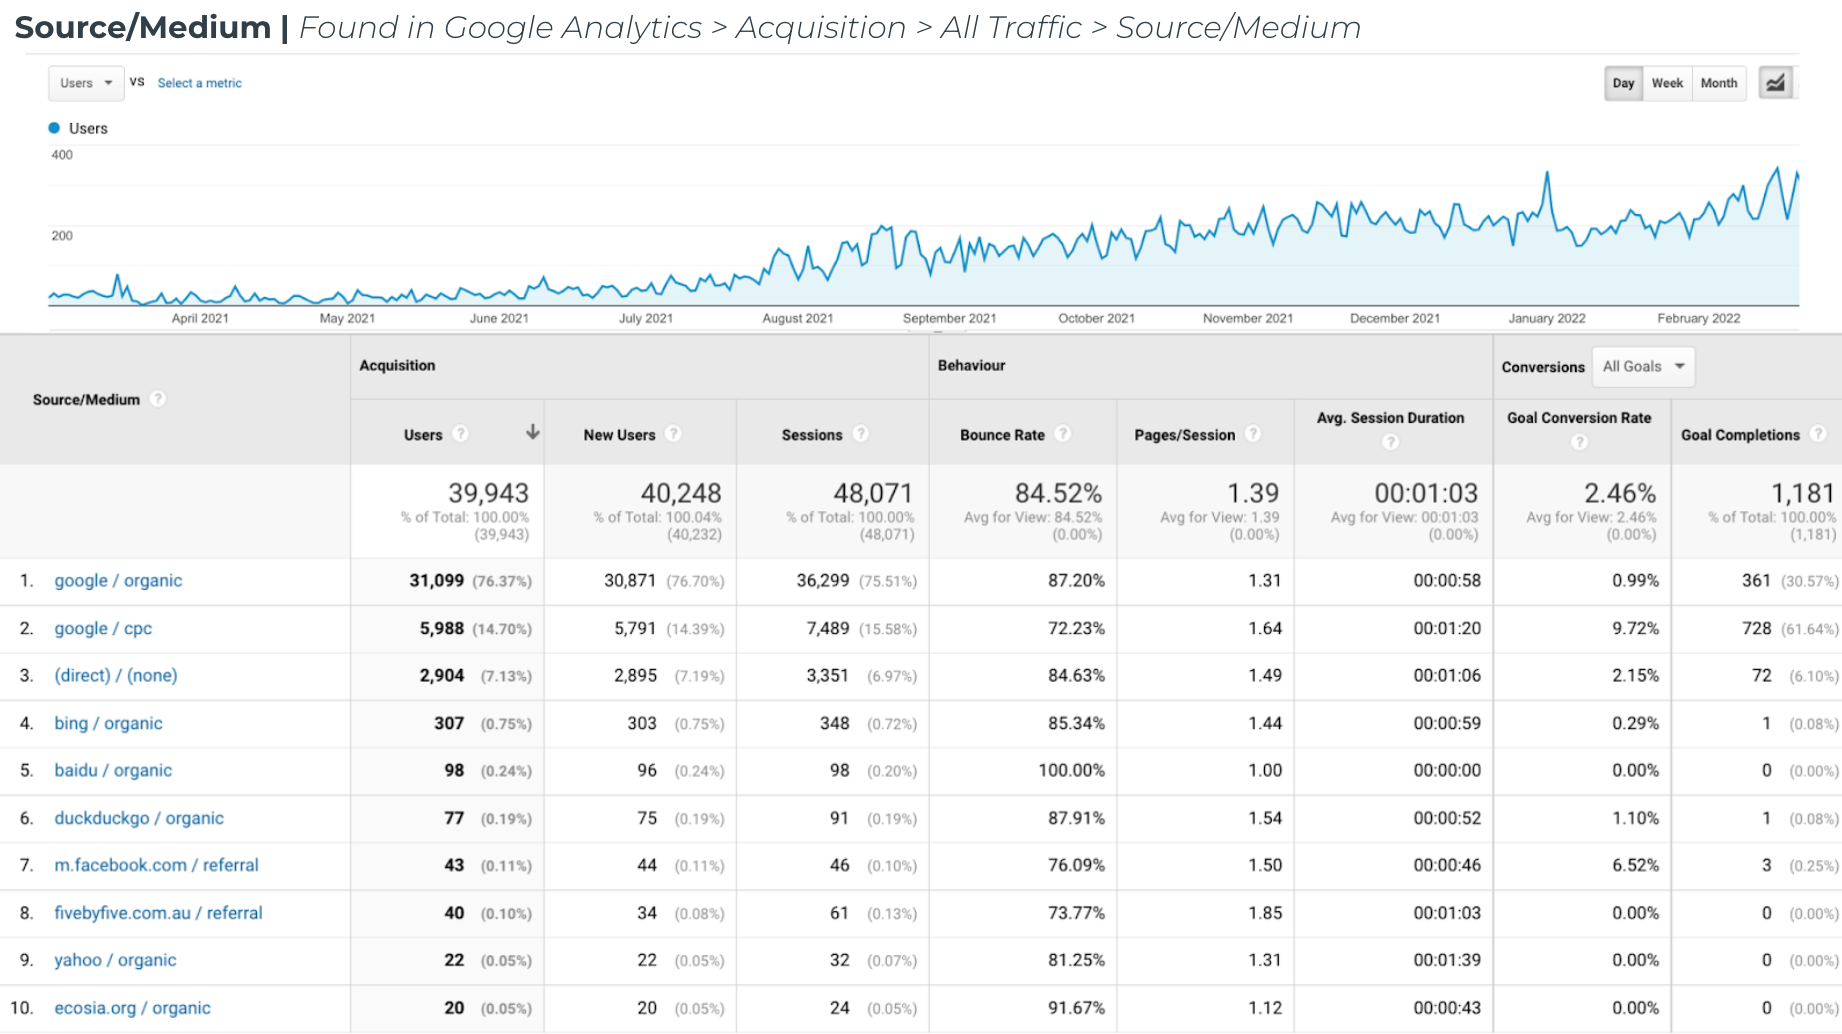Open the baidu / organic source link

tap(113, 771)
